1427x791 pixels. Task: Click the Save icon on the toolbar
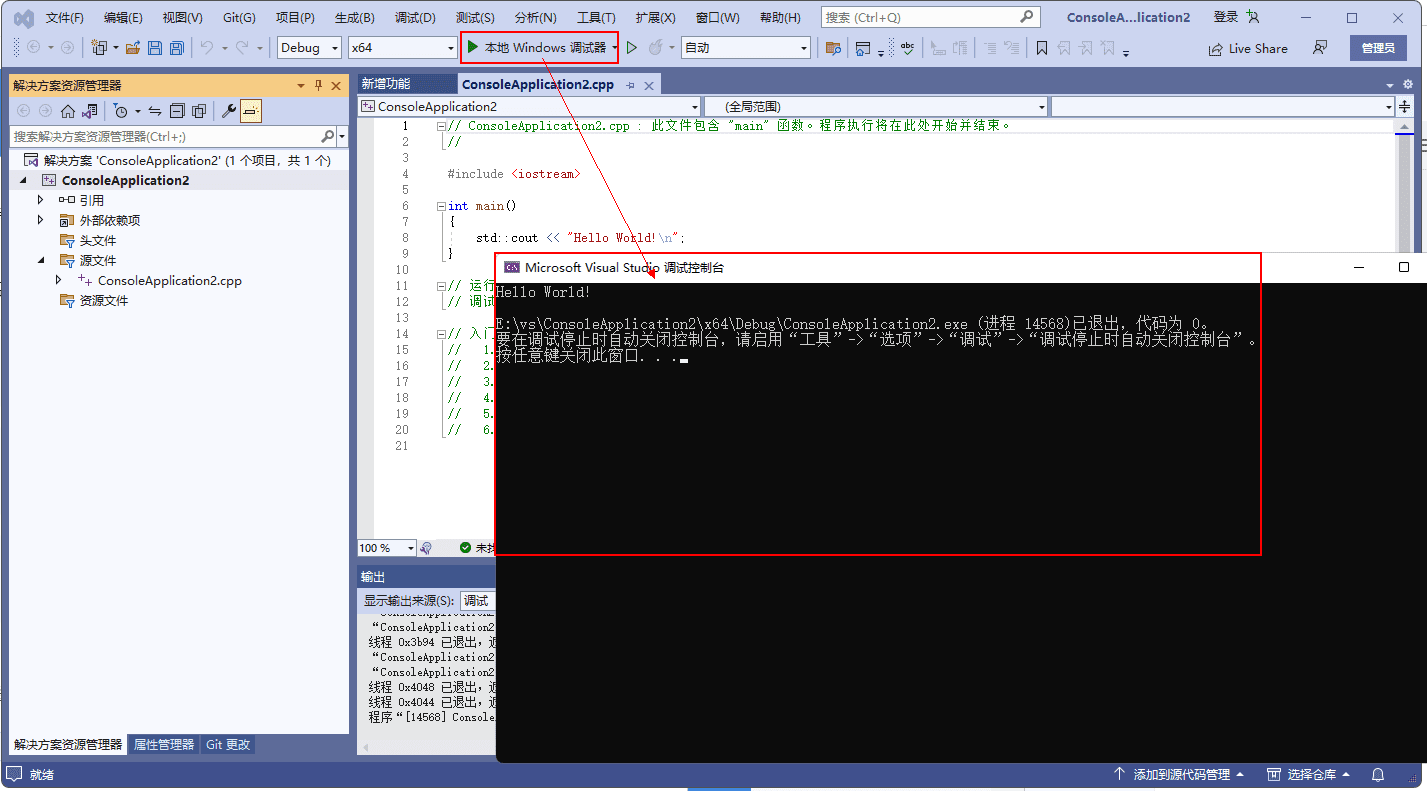tap(154, 47)
